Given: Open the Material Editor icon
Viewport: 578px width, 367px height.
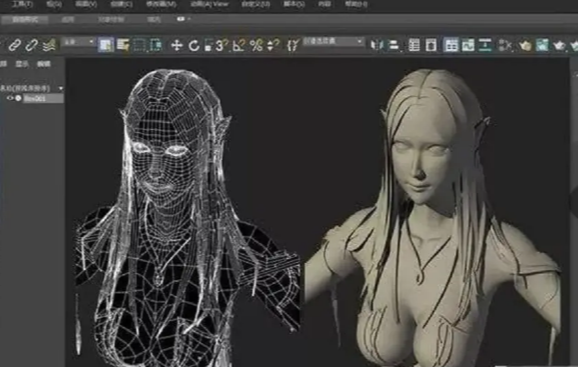Looking at the screenshot, I should [x=505, y=45].
